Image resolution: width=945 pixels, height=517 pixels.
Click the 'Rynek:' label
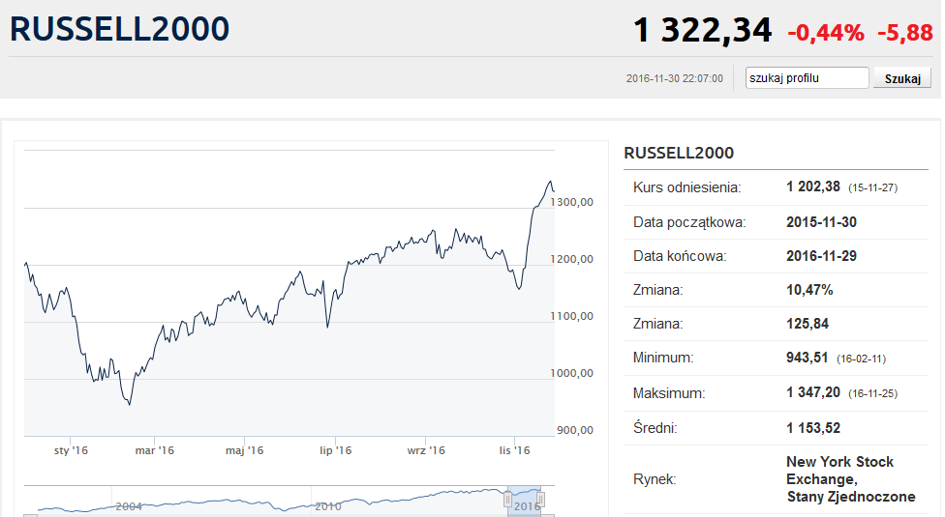655,480
